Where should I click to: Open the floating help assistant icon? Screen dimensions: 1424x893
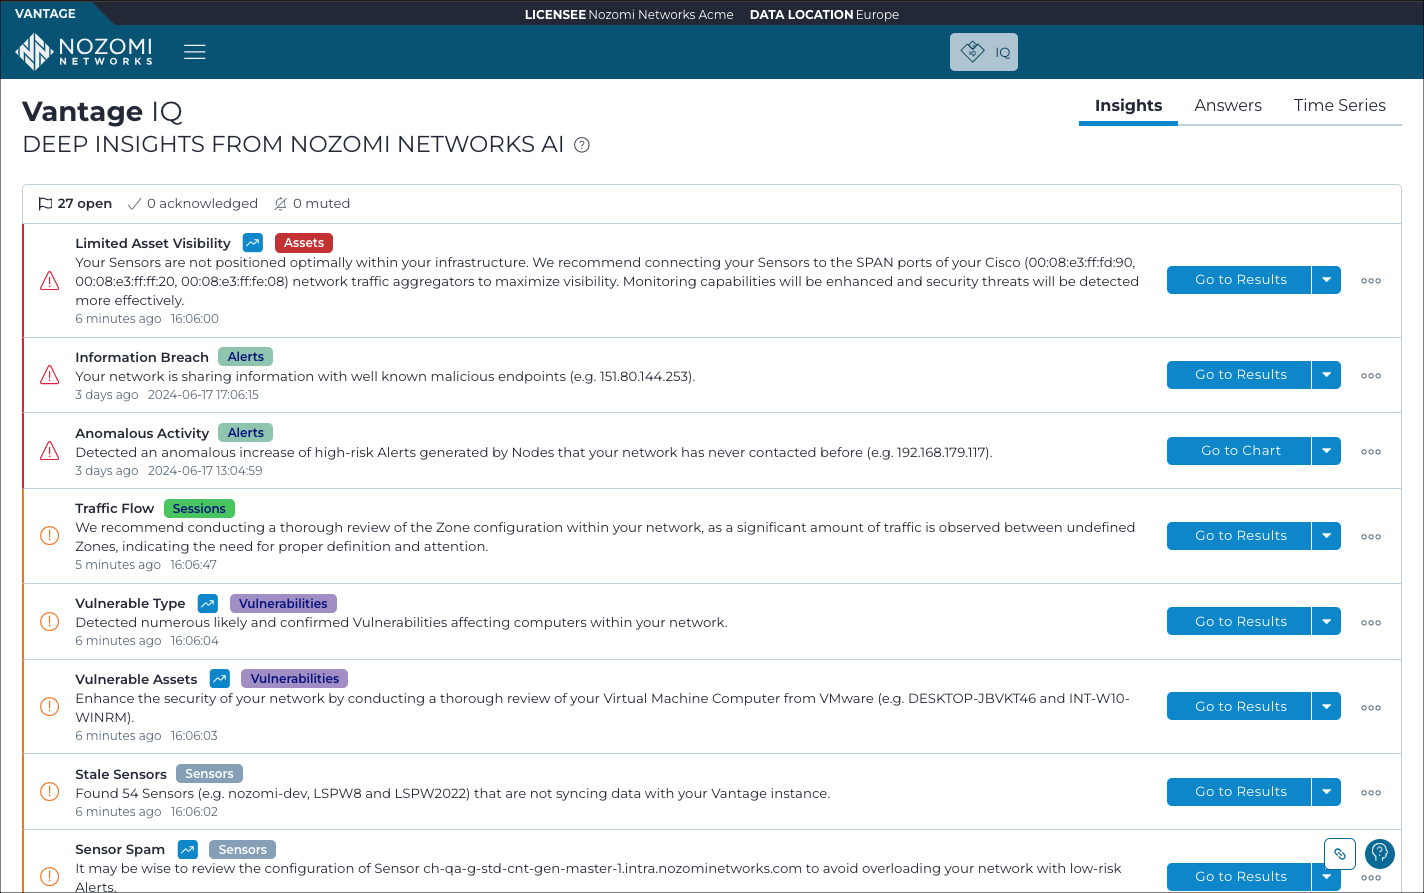pyautogui.click(x=1380, y=853)
